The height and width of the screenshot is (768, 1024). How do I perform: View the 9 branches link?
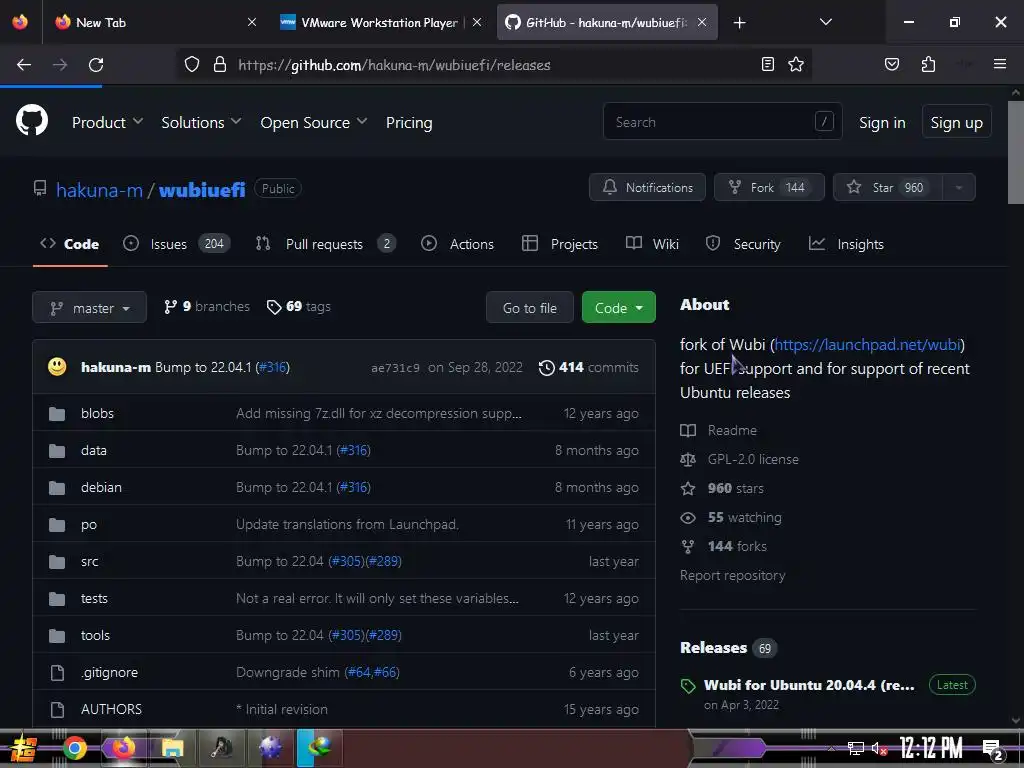207,306
